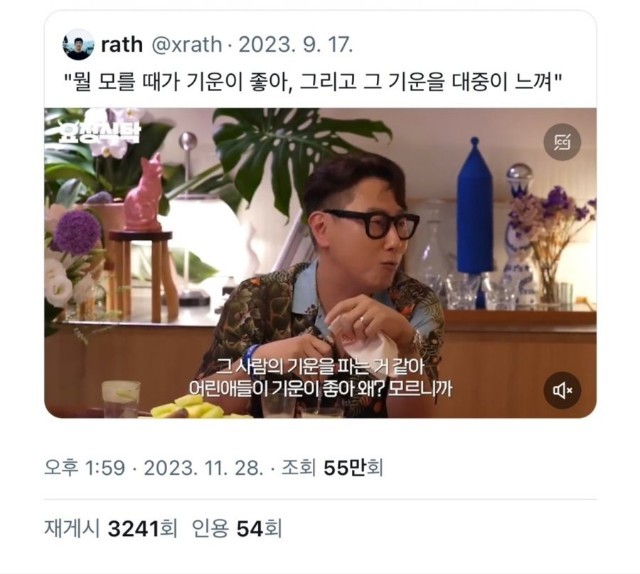
Task: Click the purple flower vase in video
Action: pos(553,245)
